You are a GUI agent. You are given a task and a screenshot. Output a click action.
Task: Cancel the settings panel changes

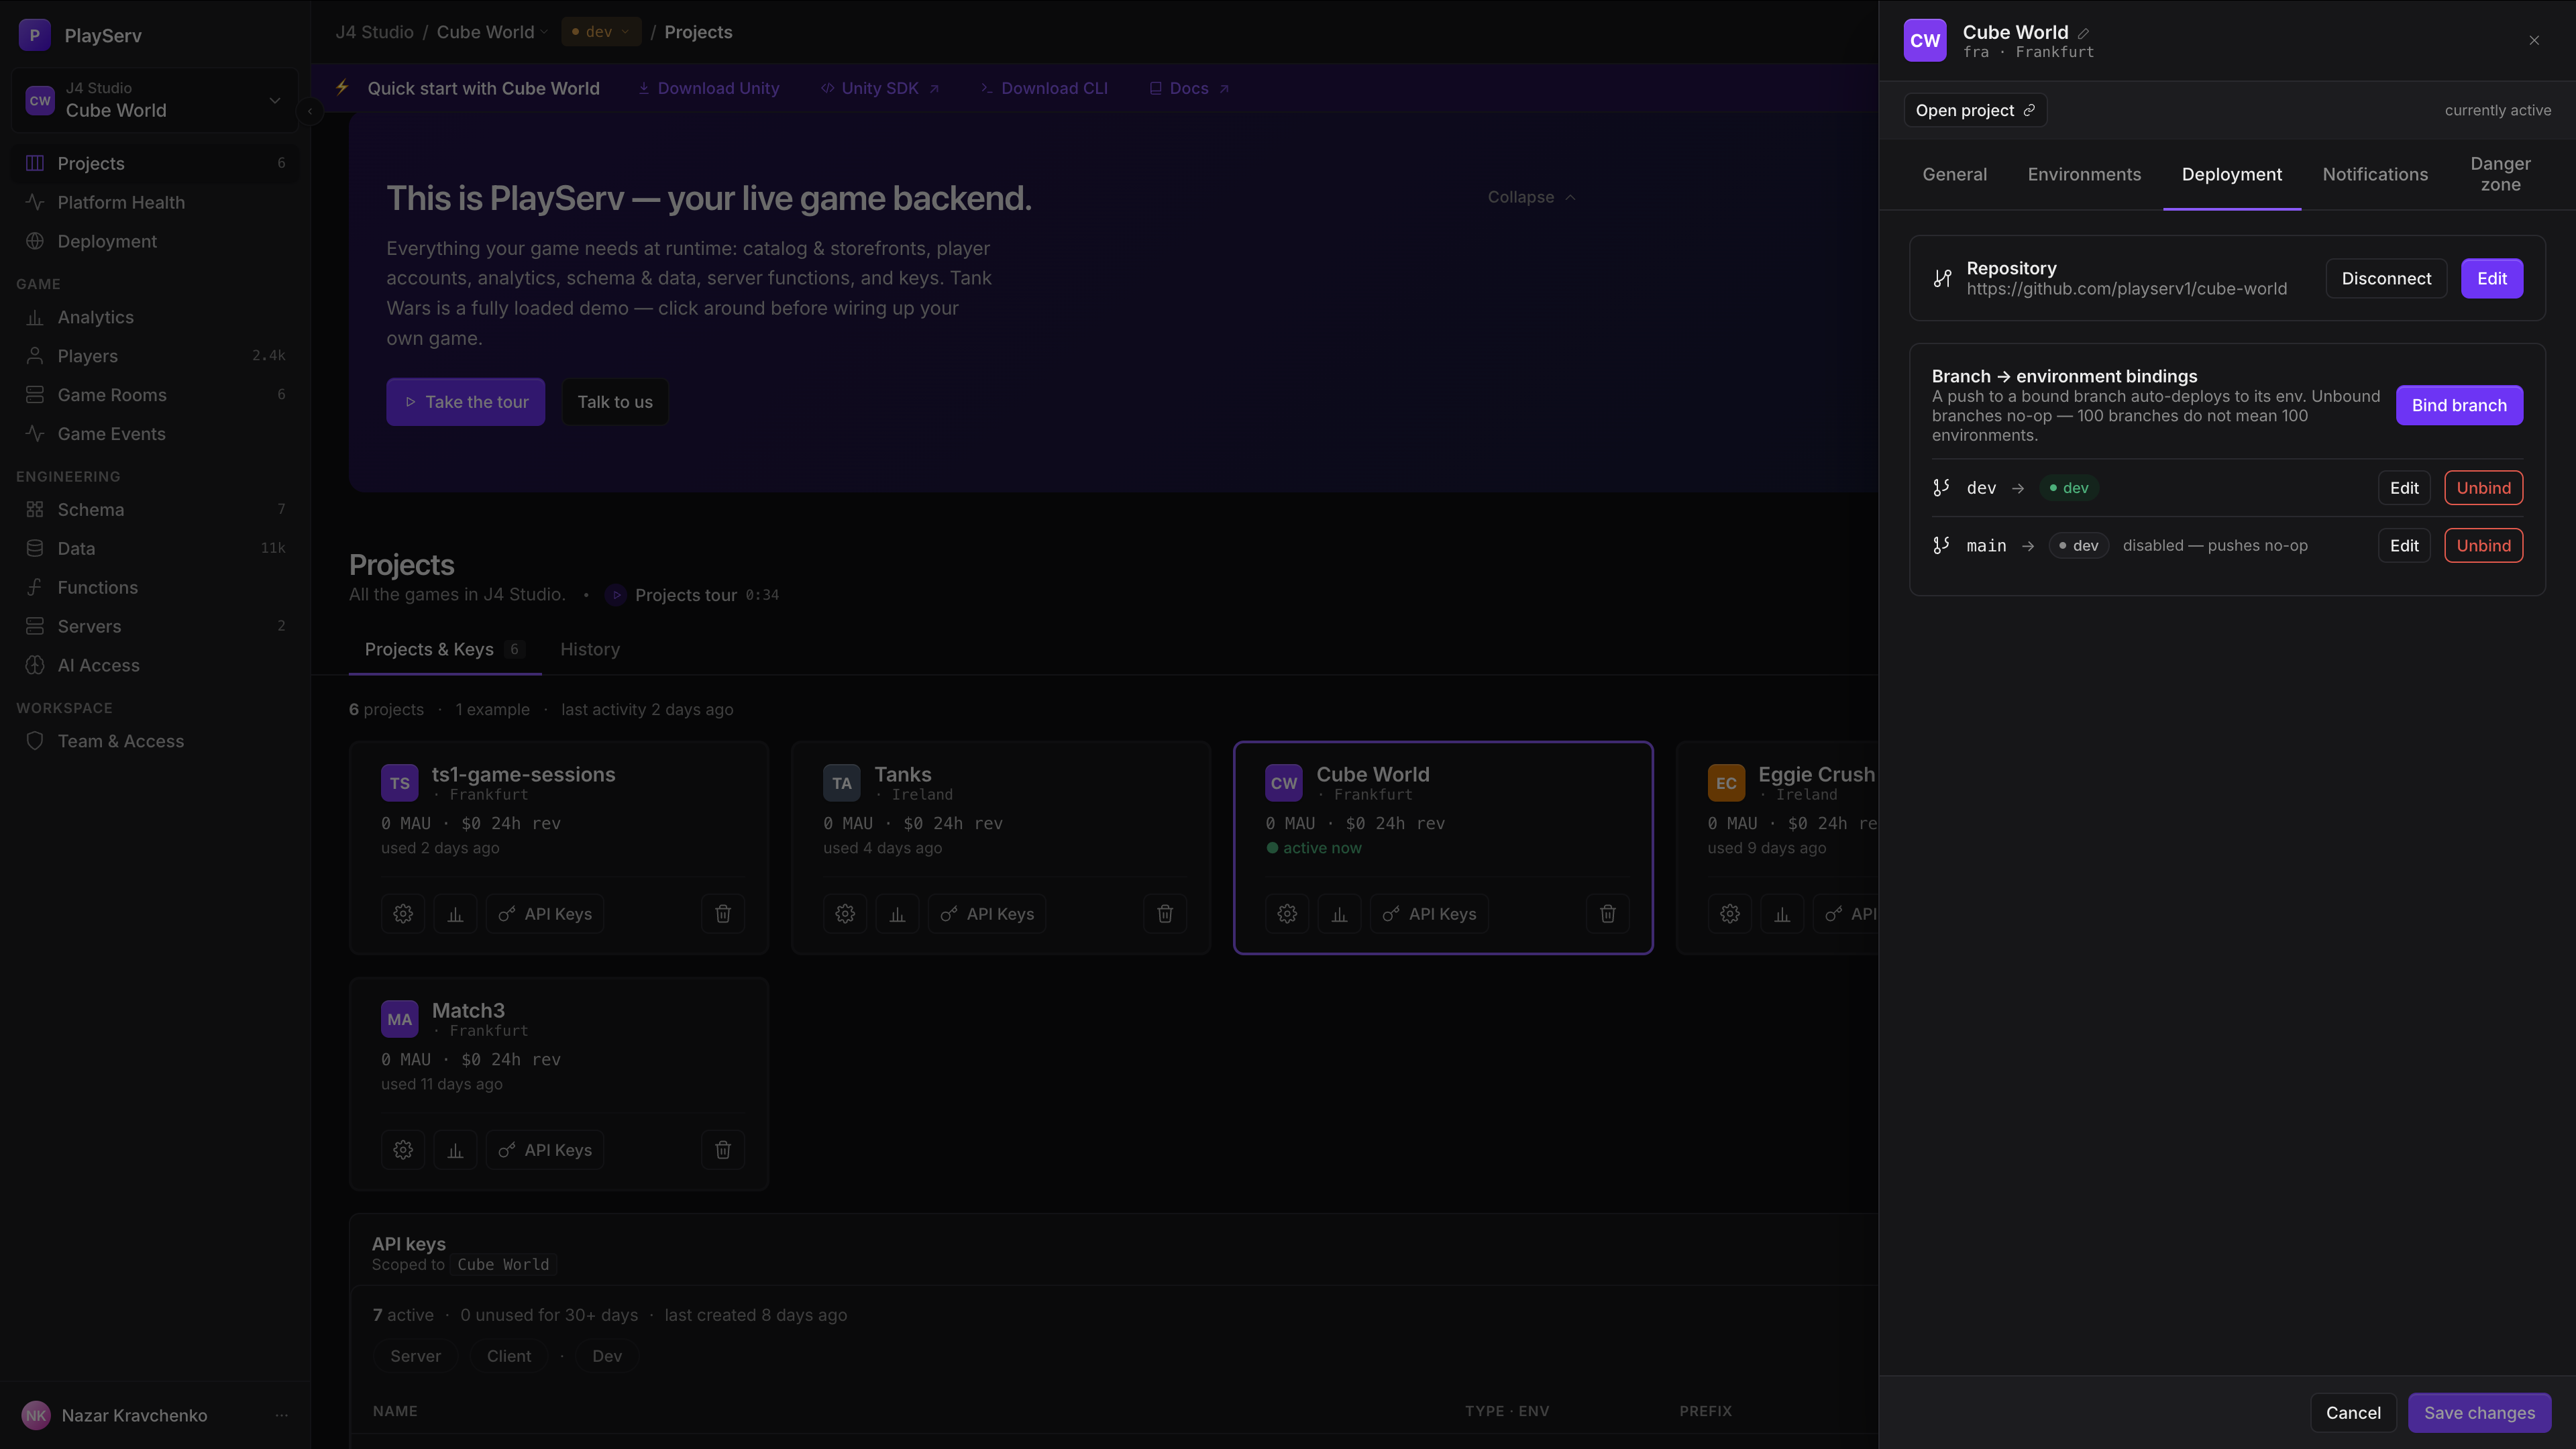coord(2353,1413)
